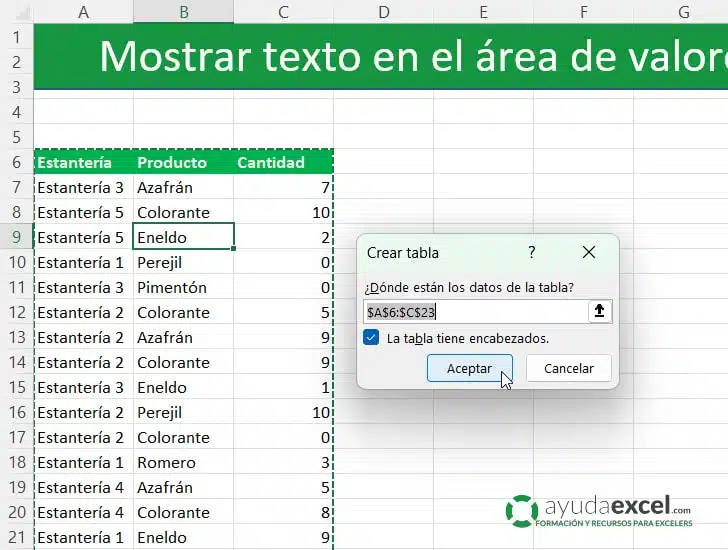This screenshot has width=728, height=550.
Task: Select column F header
Action: click(x=584, y=12)
